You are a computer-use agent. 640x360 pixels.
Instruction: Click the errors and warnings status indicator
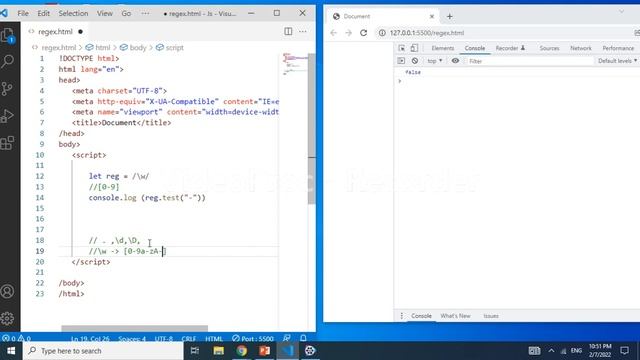pyautogui.click(x=16, y=338)
